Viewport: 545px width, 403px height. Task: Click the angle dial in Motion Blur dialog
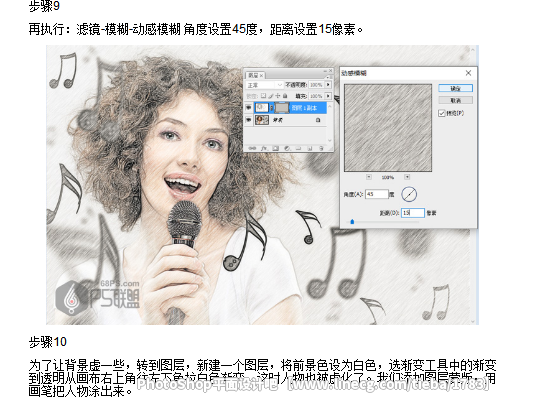coord(409,194)
